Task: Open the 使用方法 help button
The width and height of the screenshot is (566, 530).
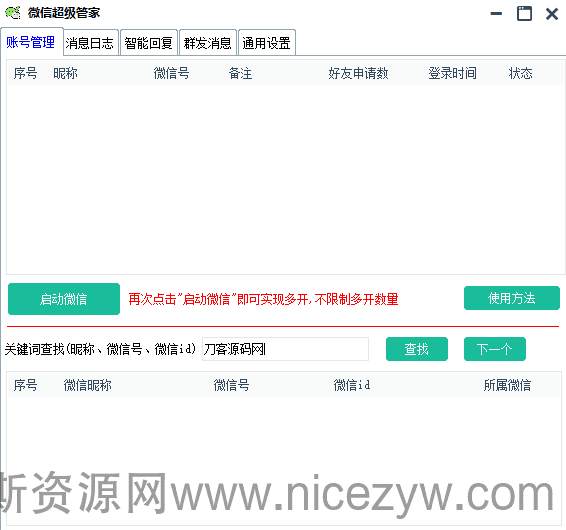Action: coord(511,298)
